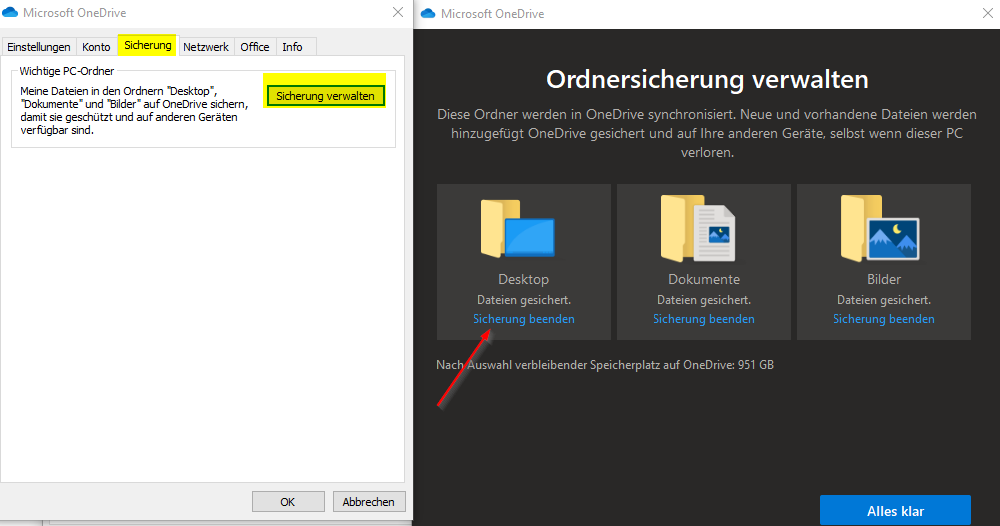Click the Wichtige PC-Ordner group label
1000x526 pixels.
coord(67,71)
